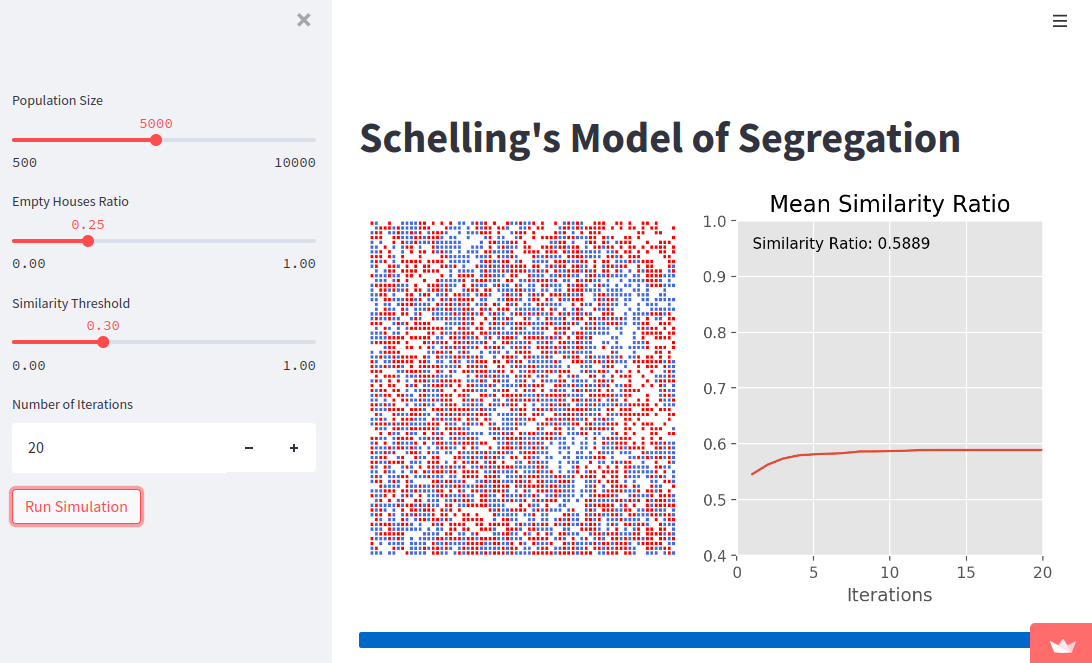Click the 5000 population value label
Screen dimensions: 1092x663
155,123
